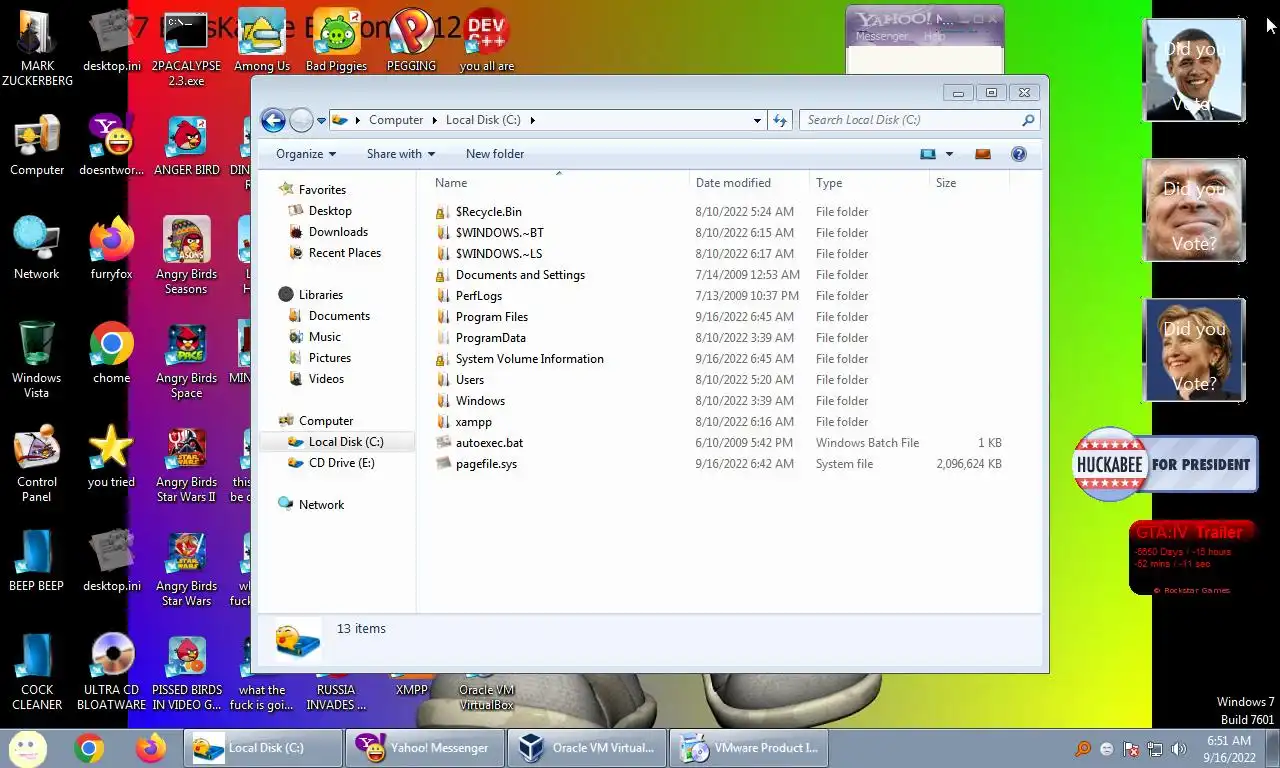1280x768 pixels.
Task: Open Chrome from the taskbar
Action: point(89,748)
